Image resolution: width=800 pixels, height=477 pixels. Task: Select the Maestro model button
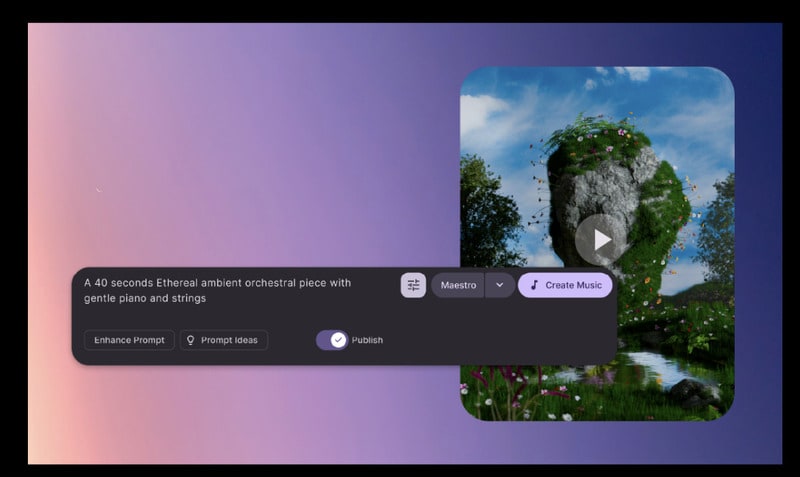(458, 285)
